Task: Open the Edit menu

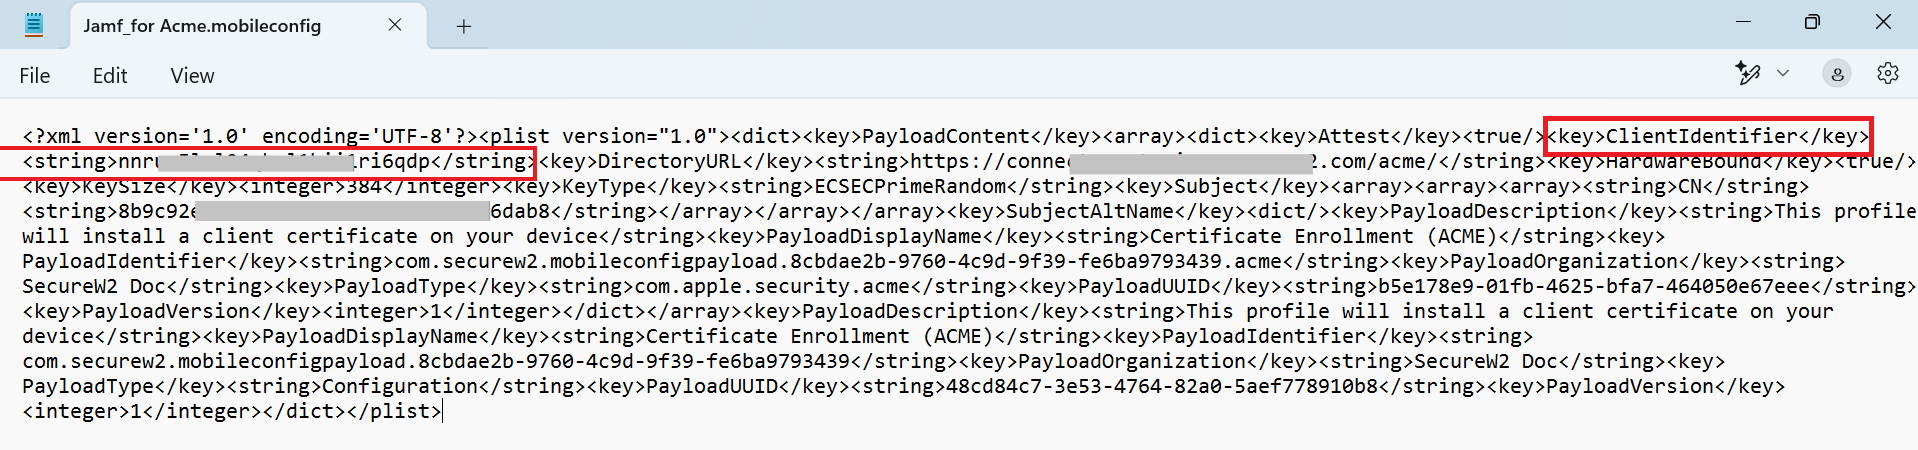Action: pos(110,76)
